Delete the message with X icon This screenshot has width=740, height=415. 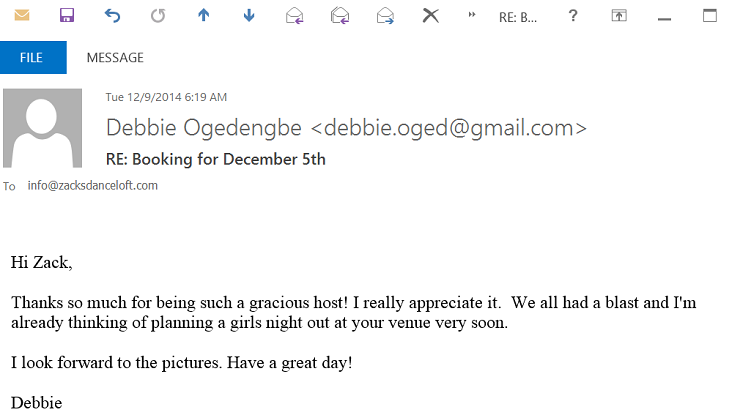click(430, 16)
